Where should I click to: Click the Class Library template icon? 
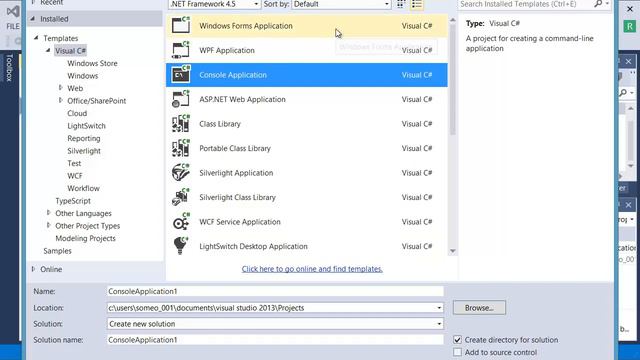[181, 123]
